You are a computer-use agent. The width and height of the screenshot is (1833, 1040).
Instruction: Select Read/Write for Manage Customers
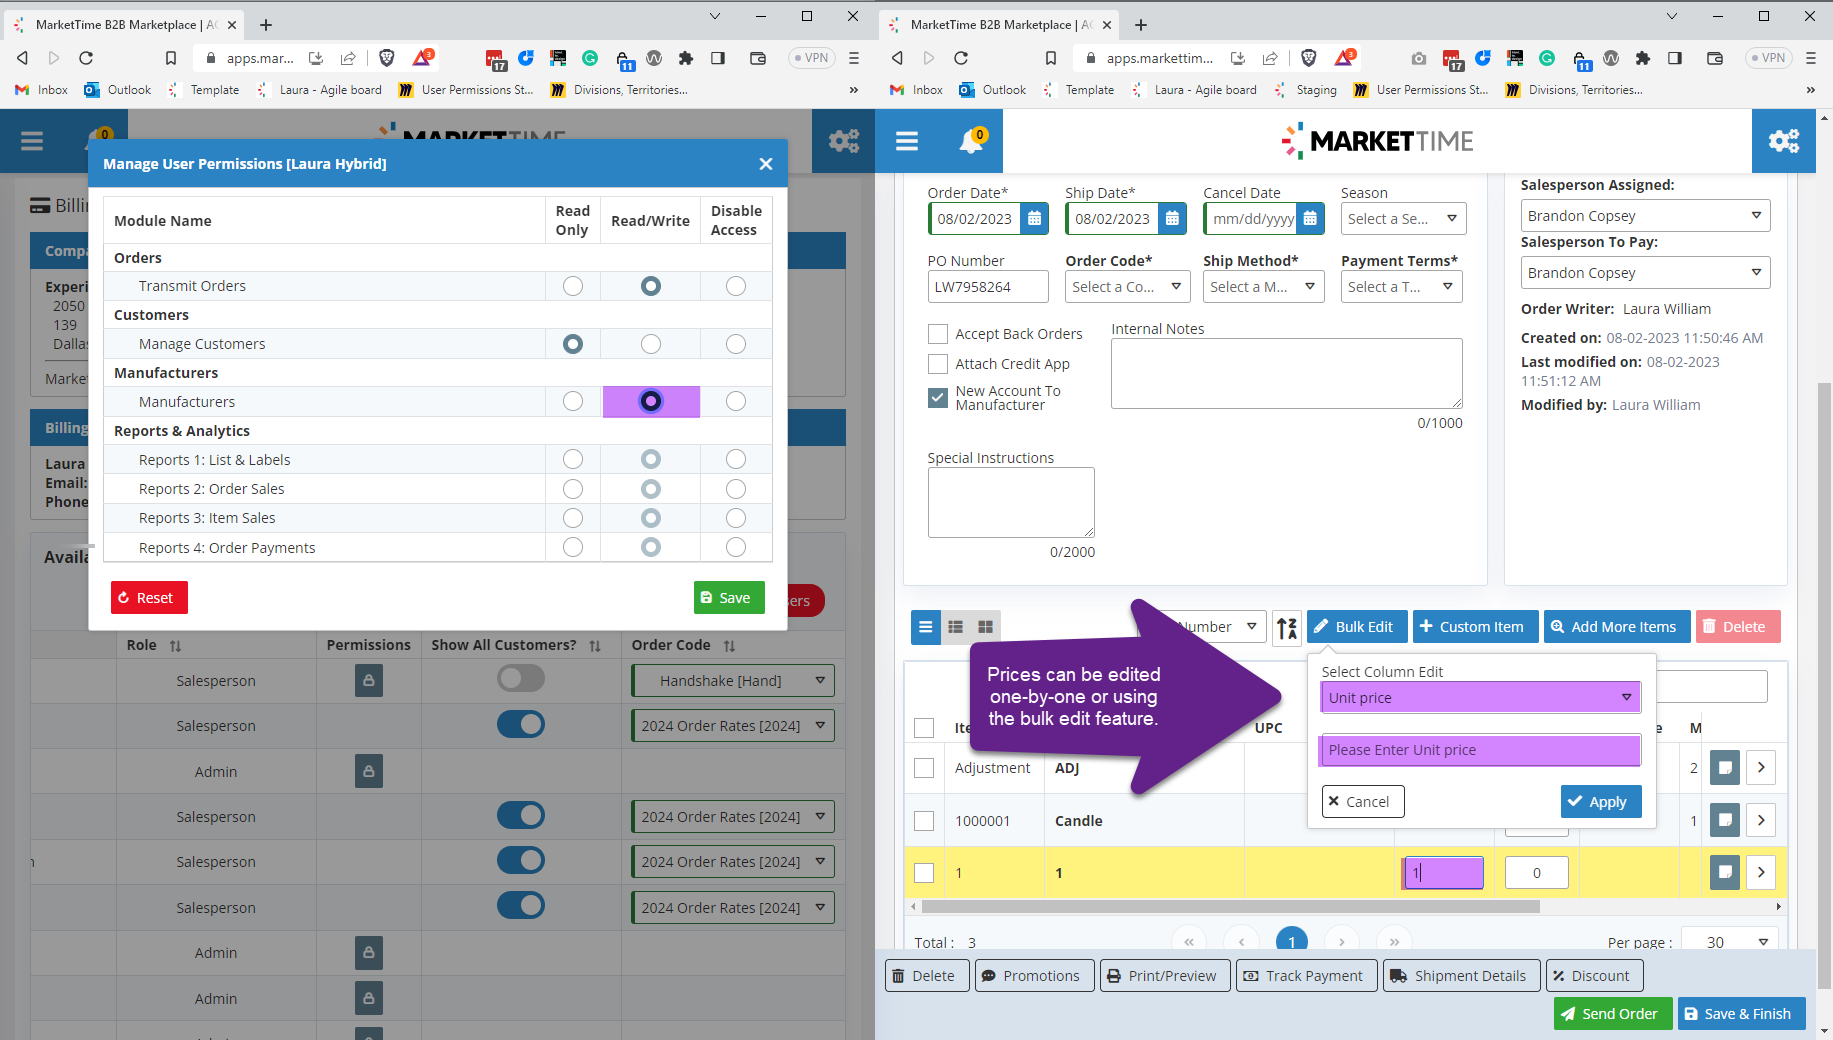coord(651,344)
